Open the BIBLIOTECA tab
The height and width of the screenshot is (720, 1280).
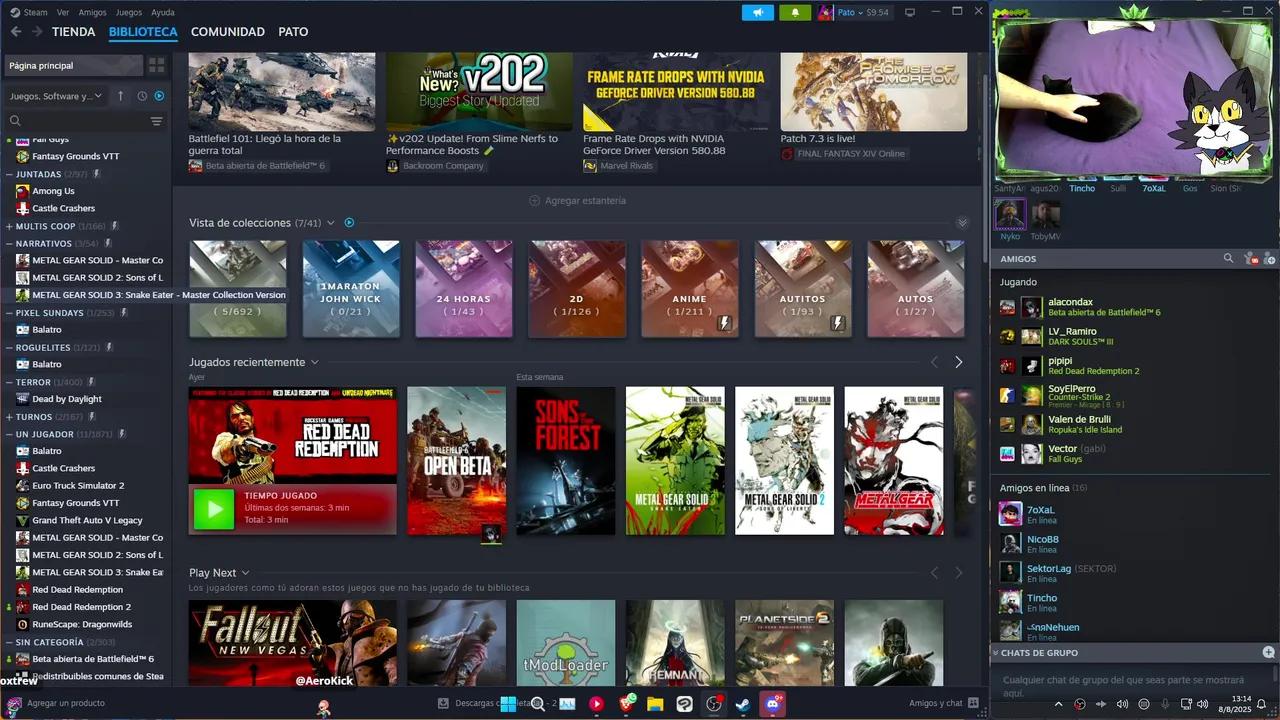[143, 32]
